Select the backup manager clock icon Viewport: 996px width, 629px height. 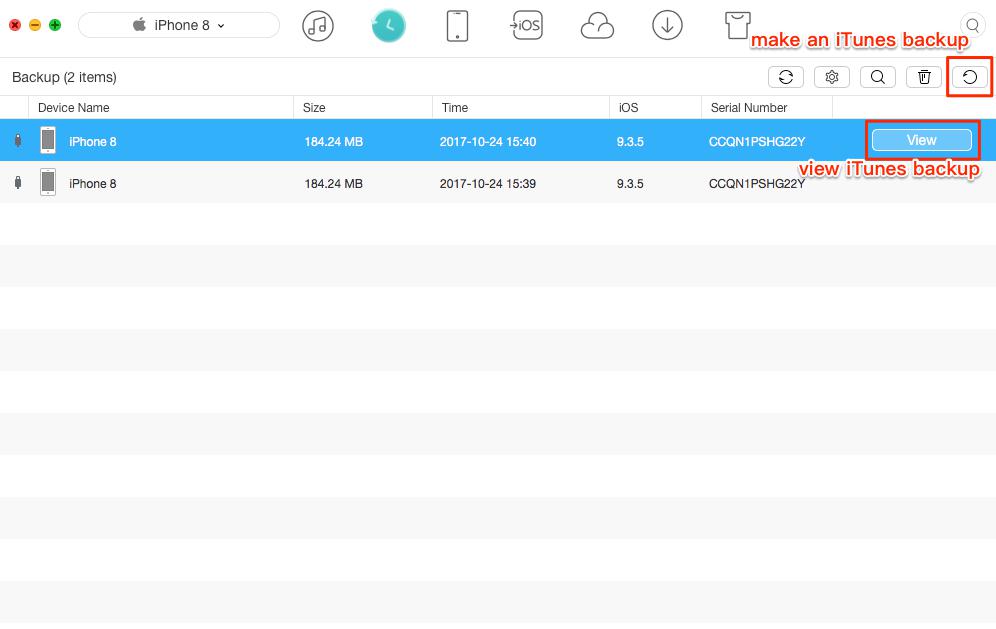click(388, 26)
